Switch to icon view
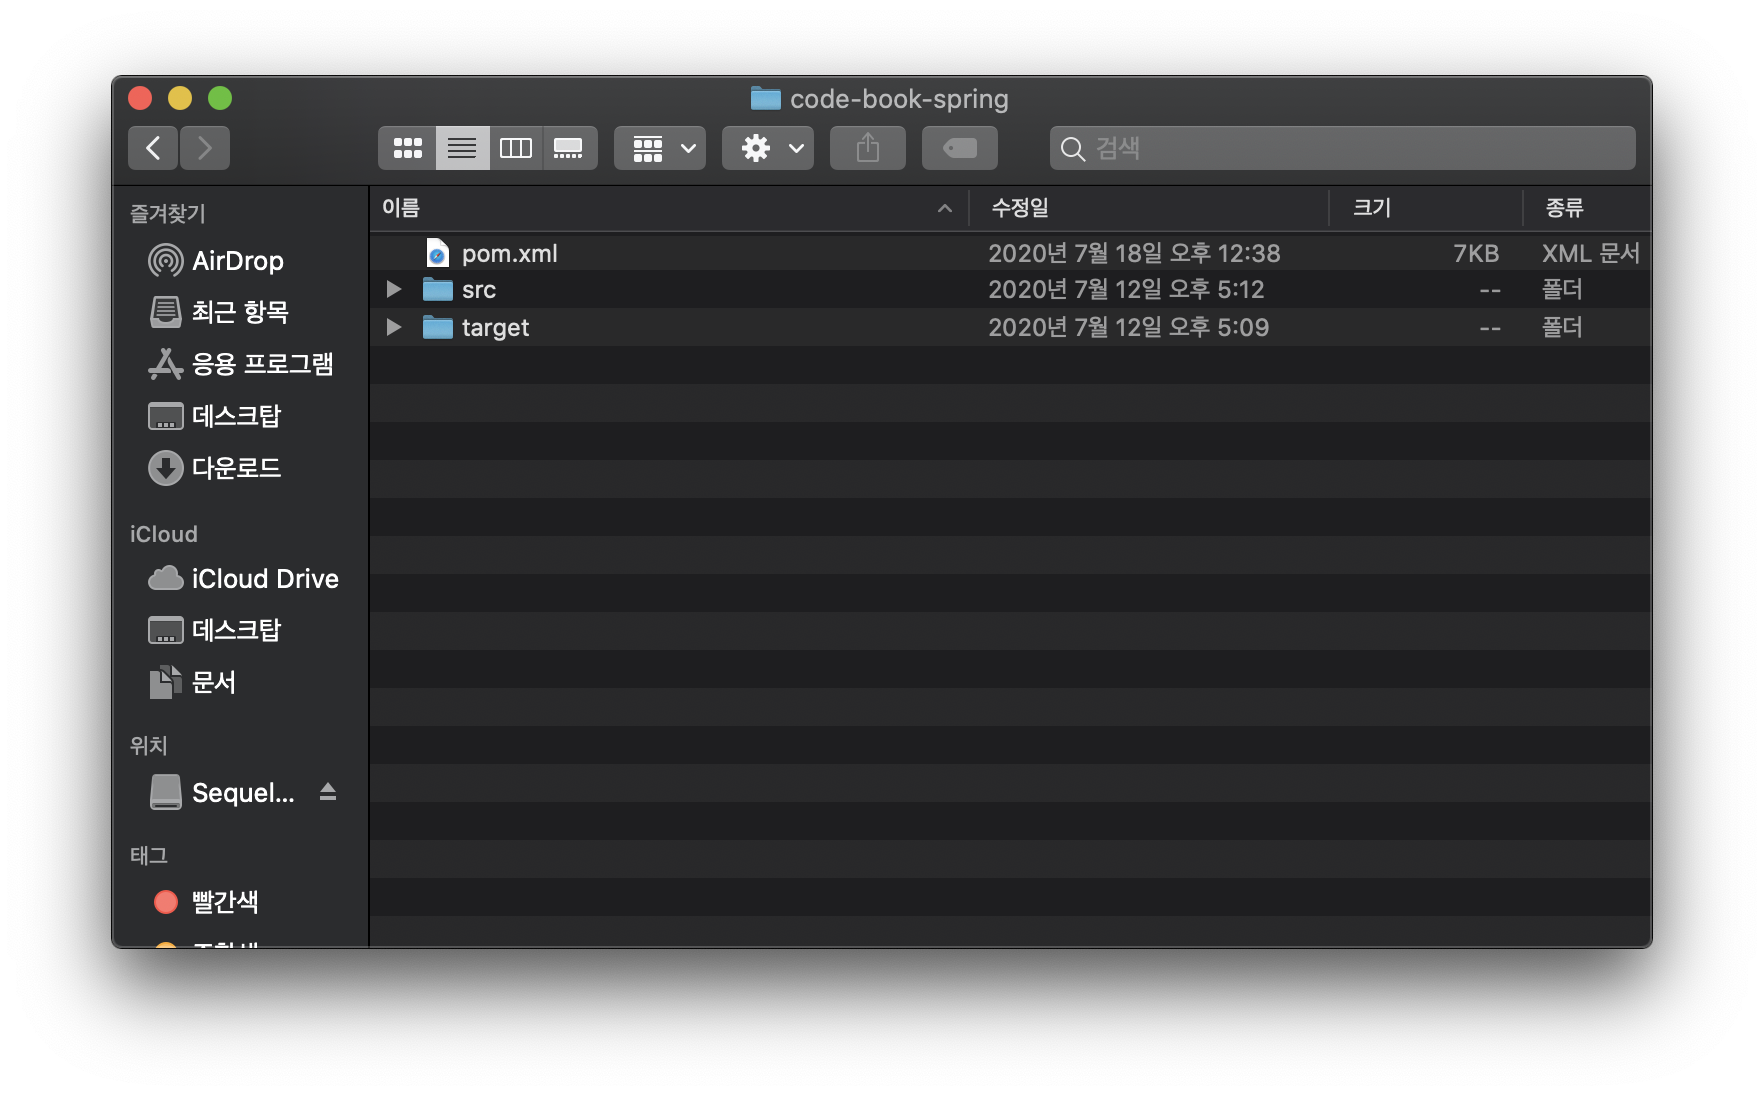The image size is (1764, 1096). (x=407, y=148)
